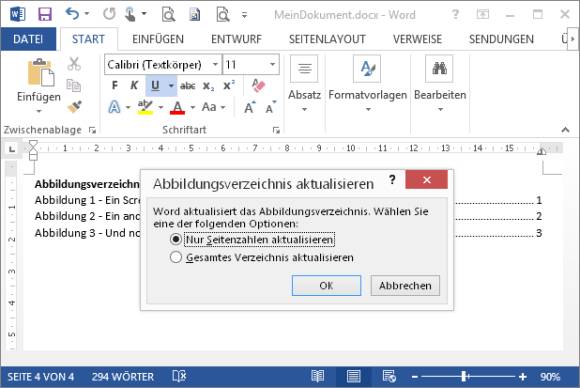This screenshot has width=580, height=388.
Task: Open the EINFÜGEN ribbon tab
Action: (x=158, y=39)
